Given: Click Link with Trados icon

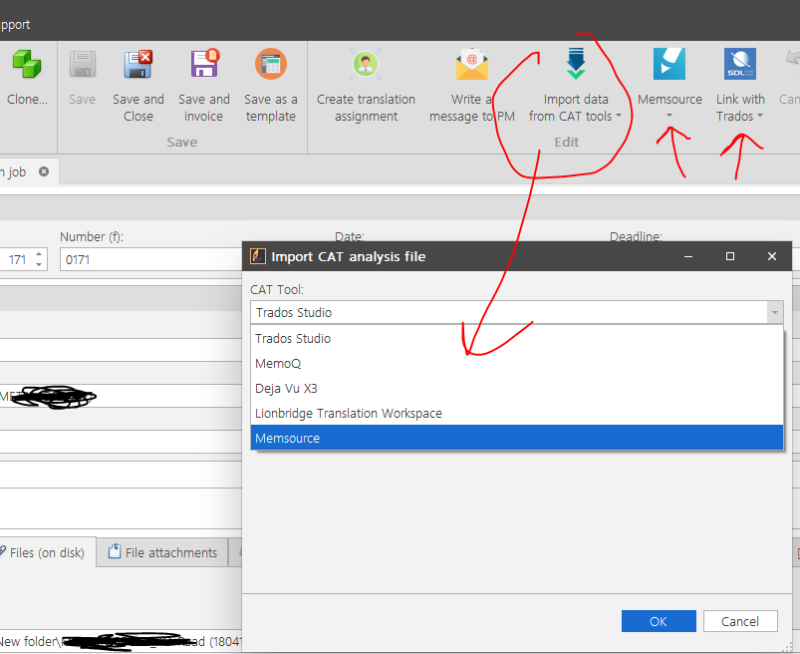Looking at the screenshot, I should 740,64.
